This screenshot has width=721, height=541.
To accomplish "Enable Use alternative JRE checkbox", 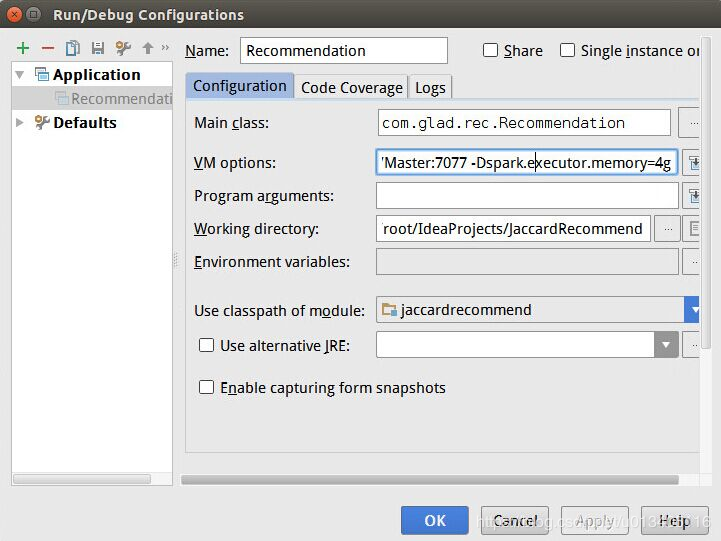I will coord(206,346).
